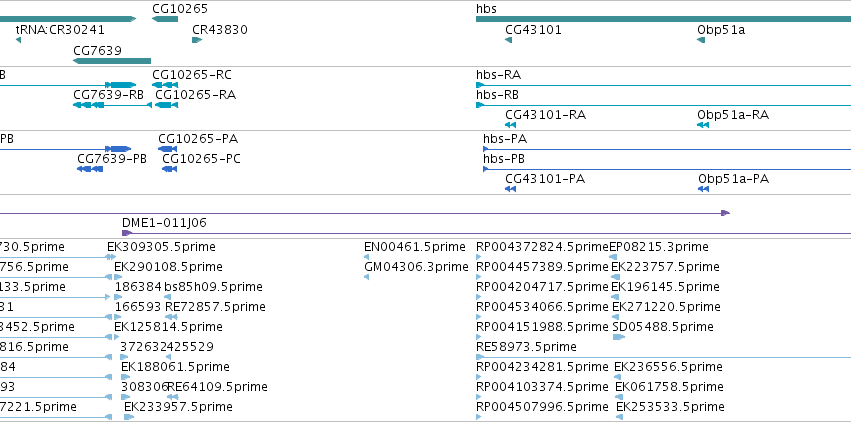Click the GM04306.3prime EST arrow

click(x=366, y=277)
